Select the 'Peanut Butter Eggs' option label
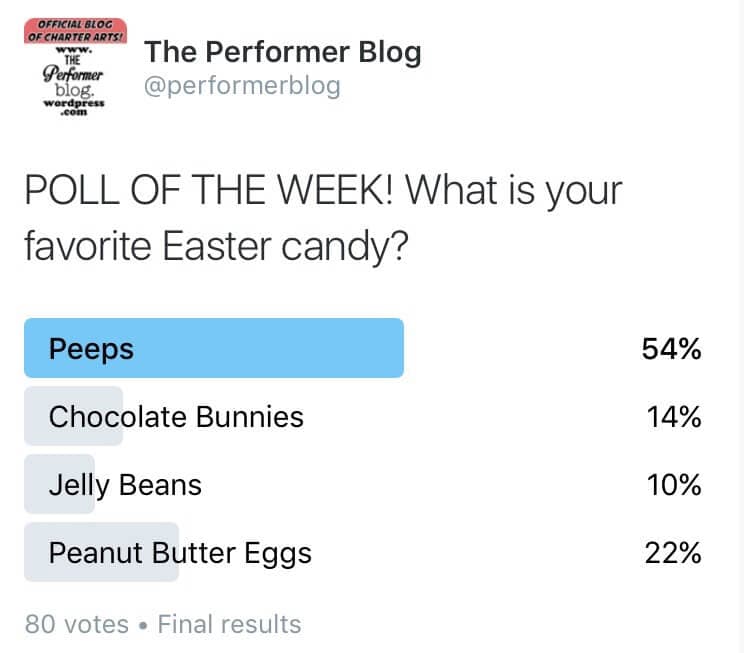The height and width of the screenshot is (653, 750). [x=180, y=552]
